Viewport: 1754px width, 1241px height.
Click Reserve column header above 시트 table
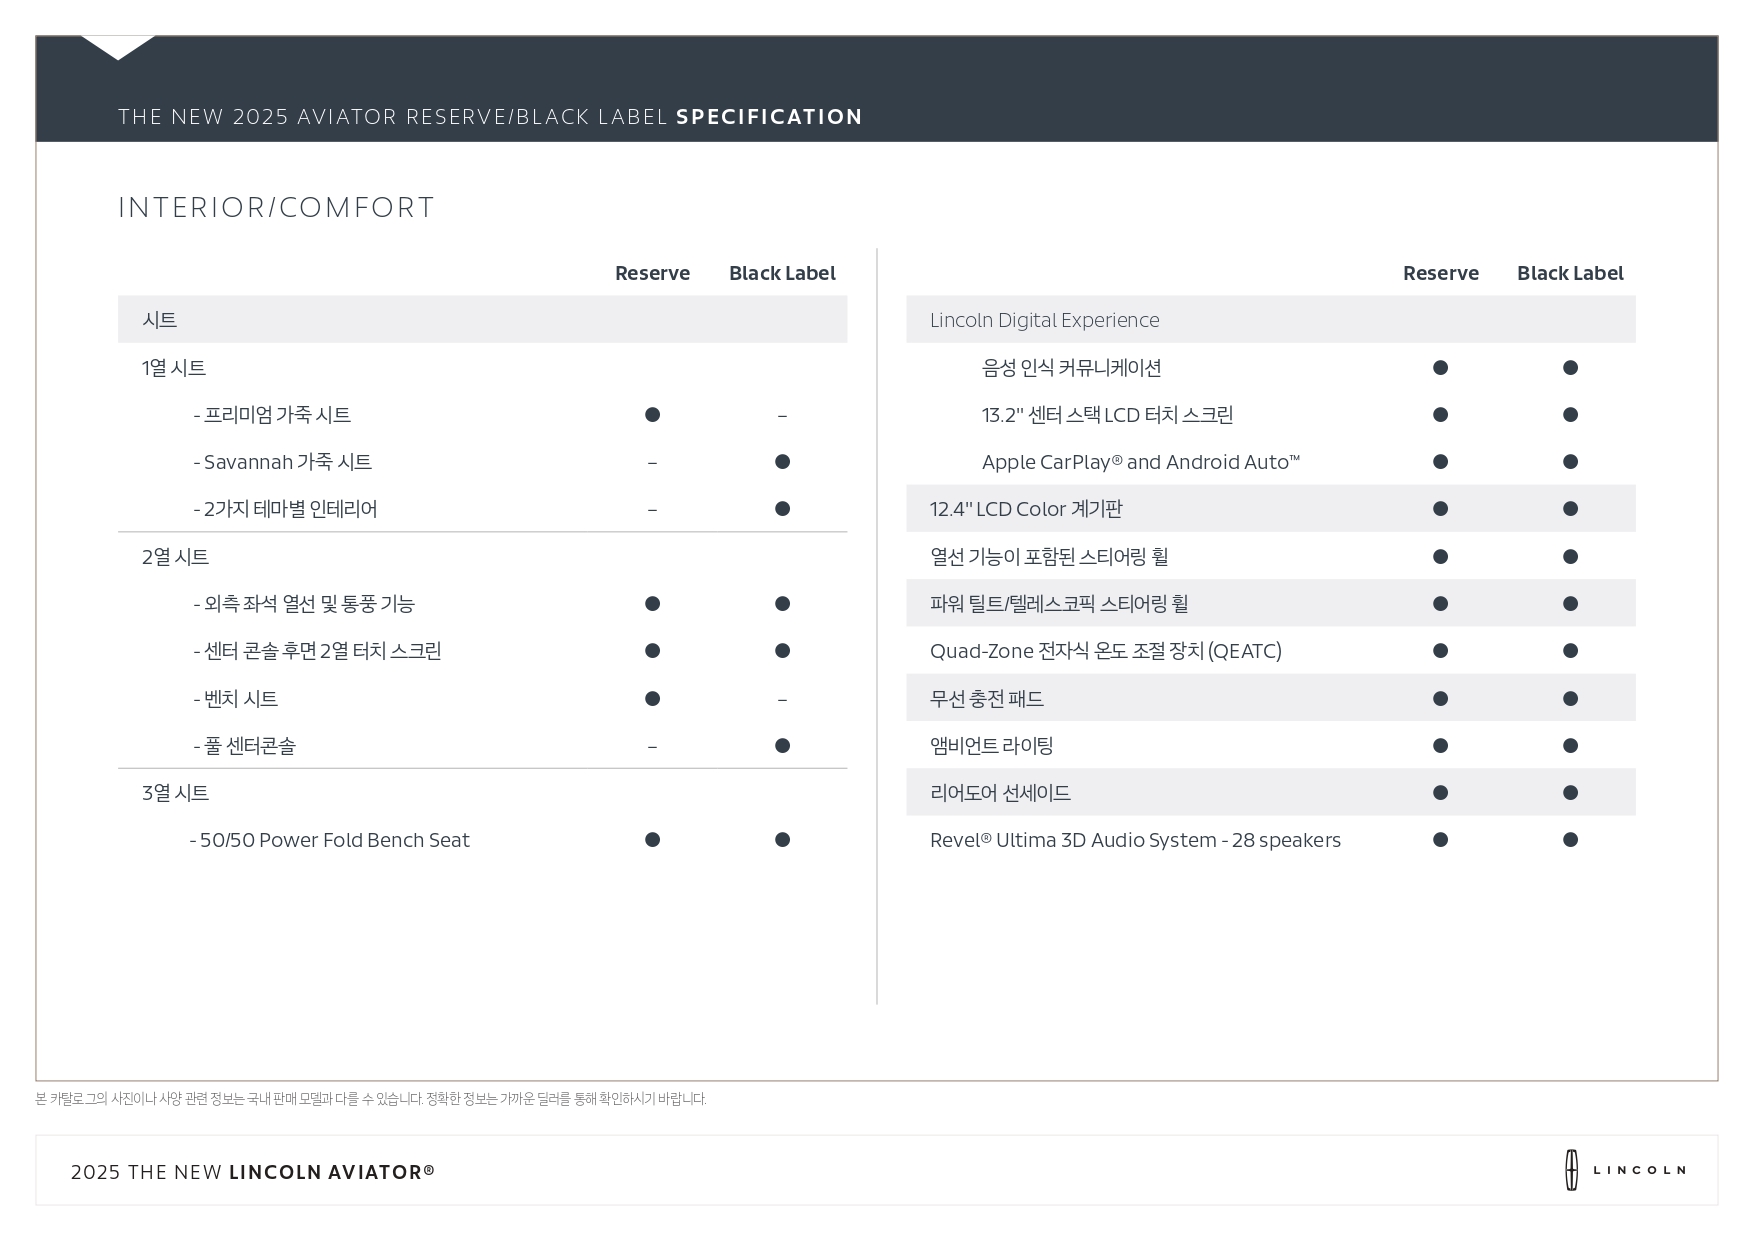pos(652,273)
